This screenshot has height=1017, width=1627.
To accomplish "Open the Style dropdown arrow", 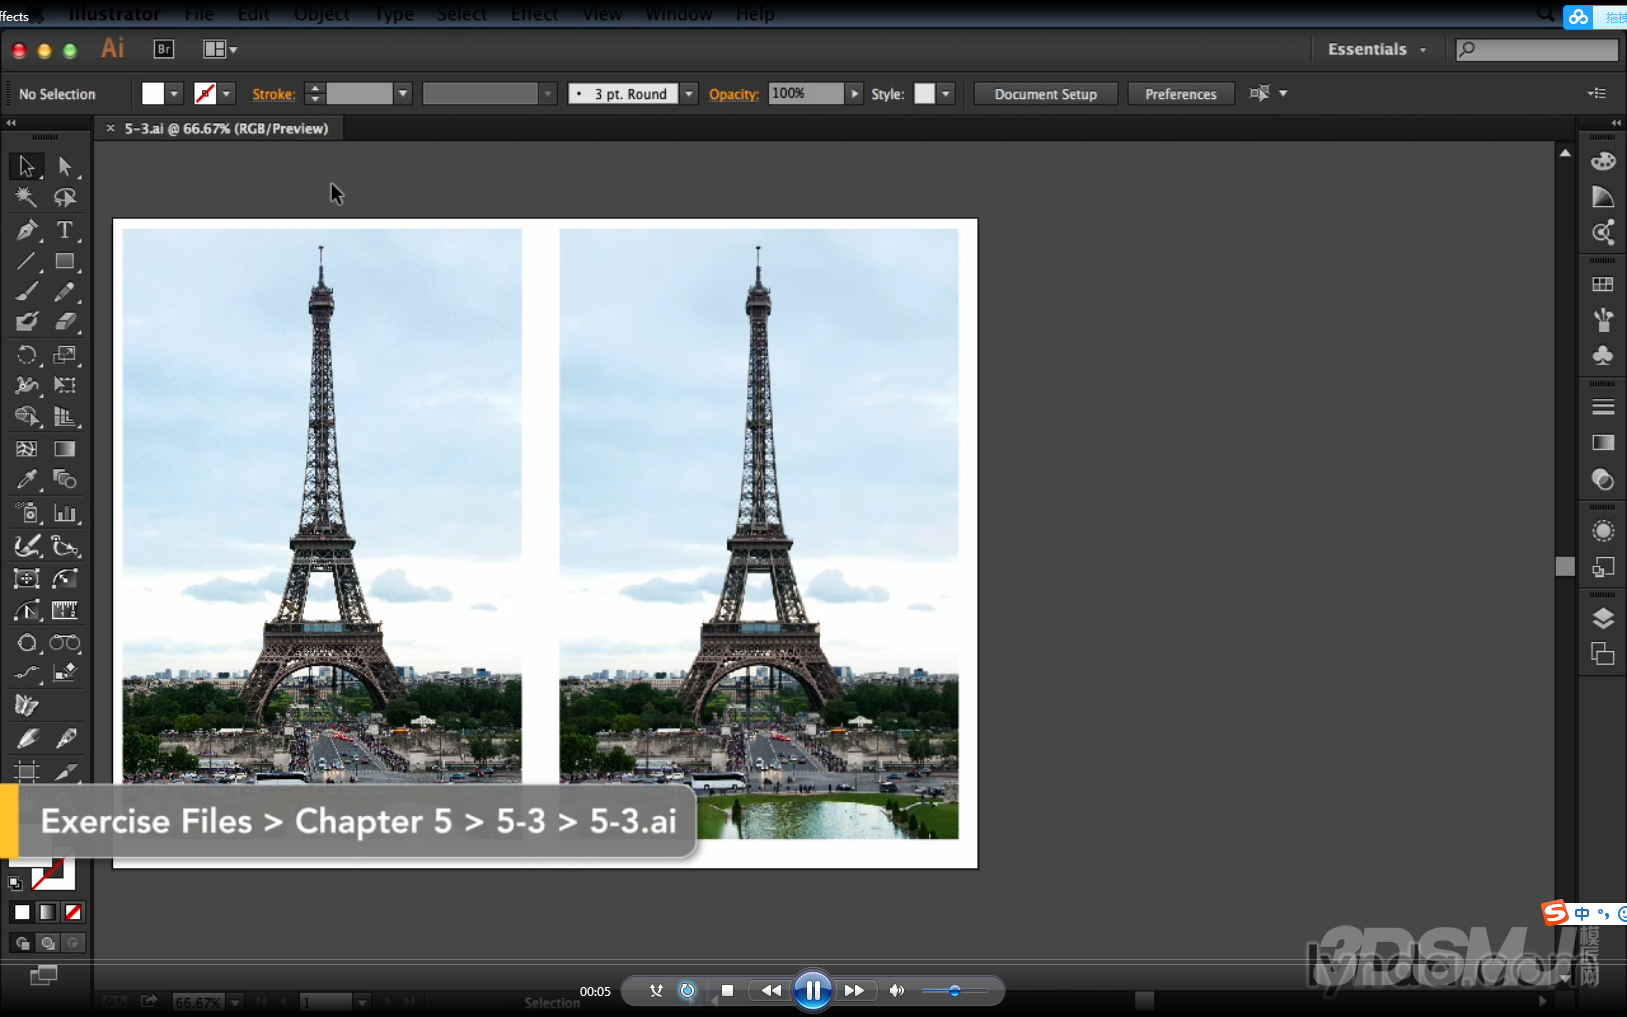I will click(x=946, y=94).
